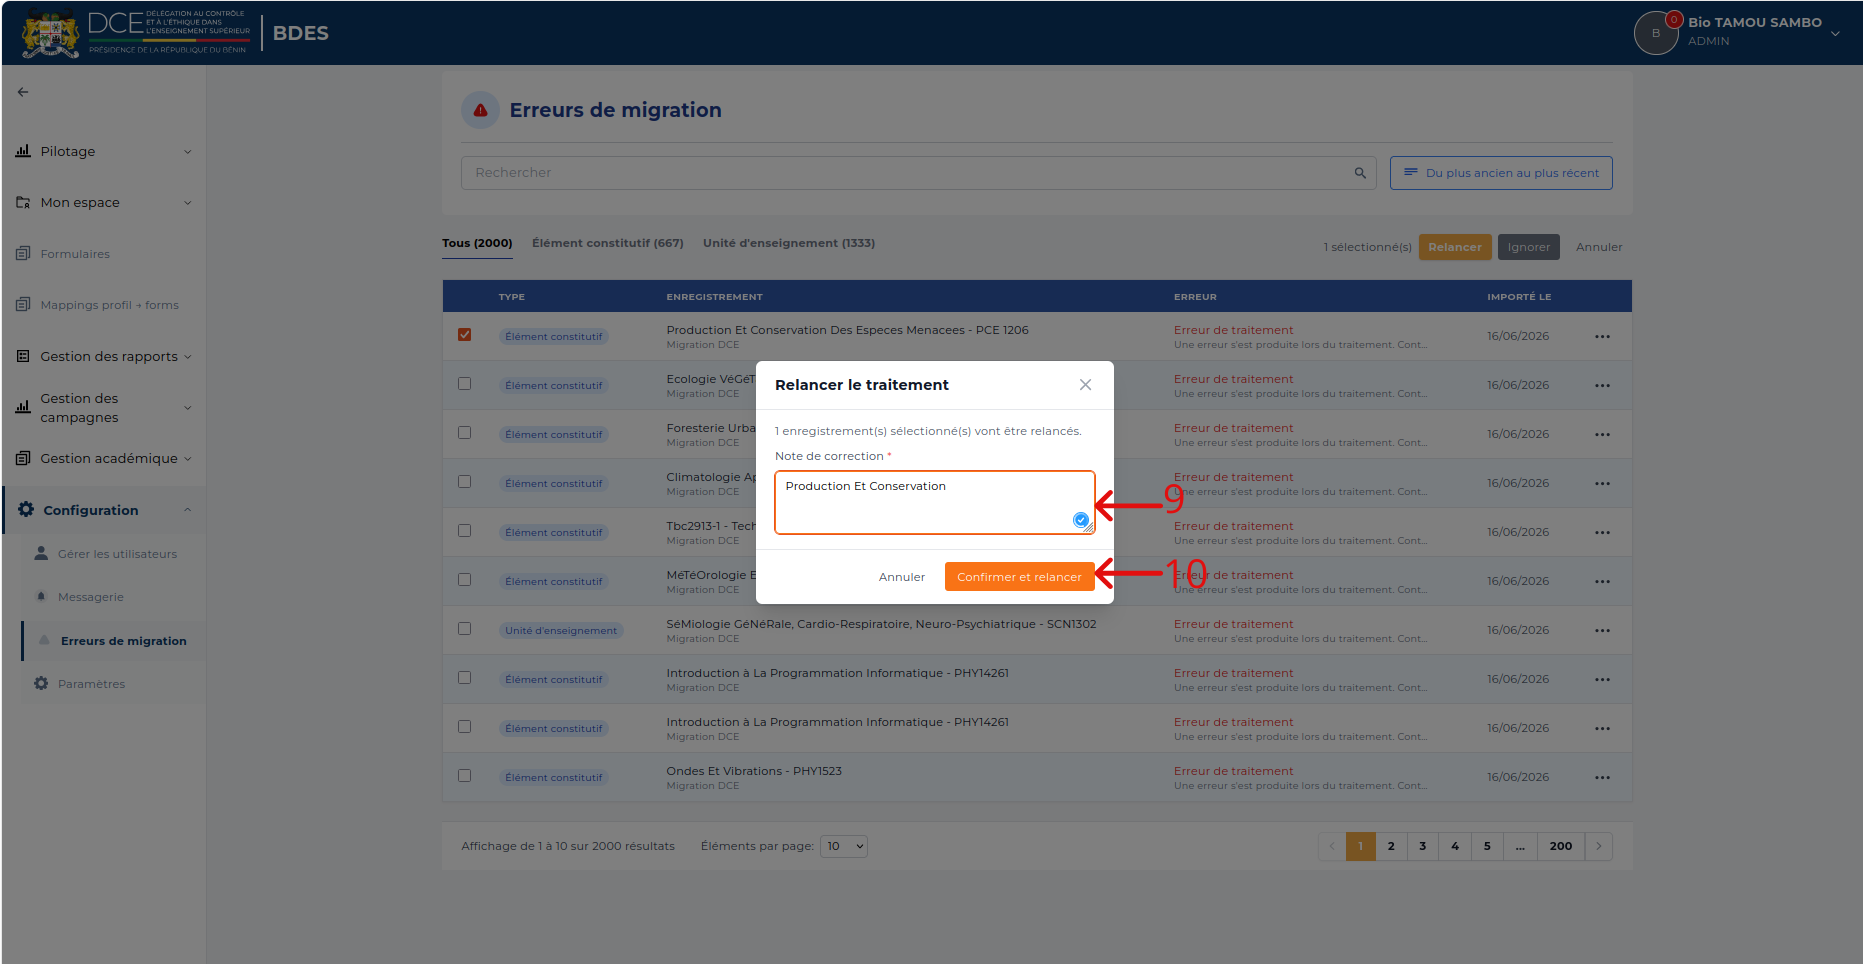Click the Messagerie bell icon
Viewport: 1863px width, 964px height.
[x=41, y=596]
